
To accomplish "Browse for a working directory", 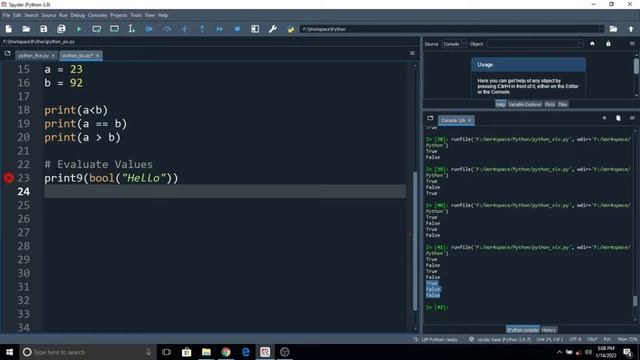I will click(613, 29).
